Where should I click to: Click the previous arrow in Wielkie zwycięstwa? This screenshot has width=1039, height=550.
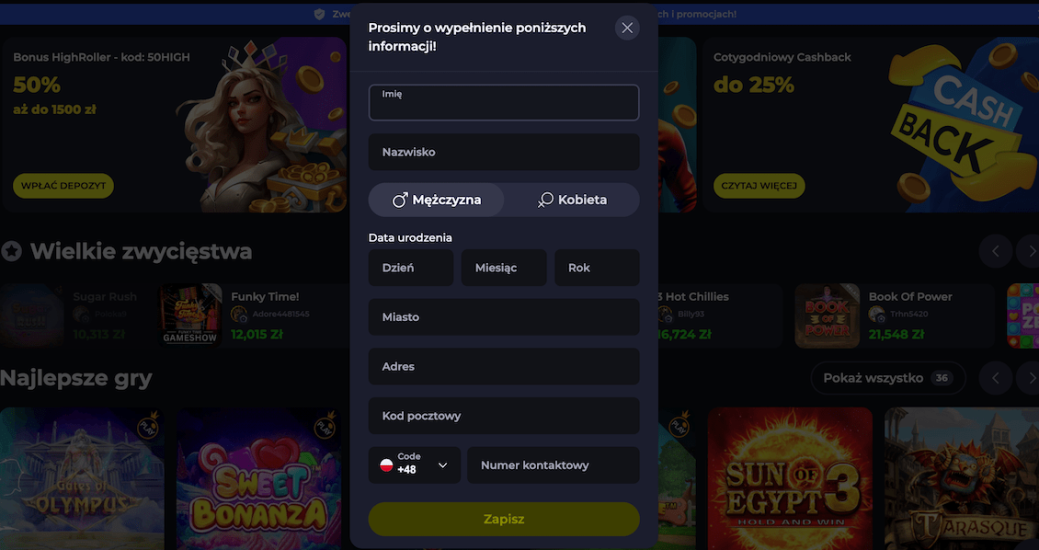click(995, 251)
